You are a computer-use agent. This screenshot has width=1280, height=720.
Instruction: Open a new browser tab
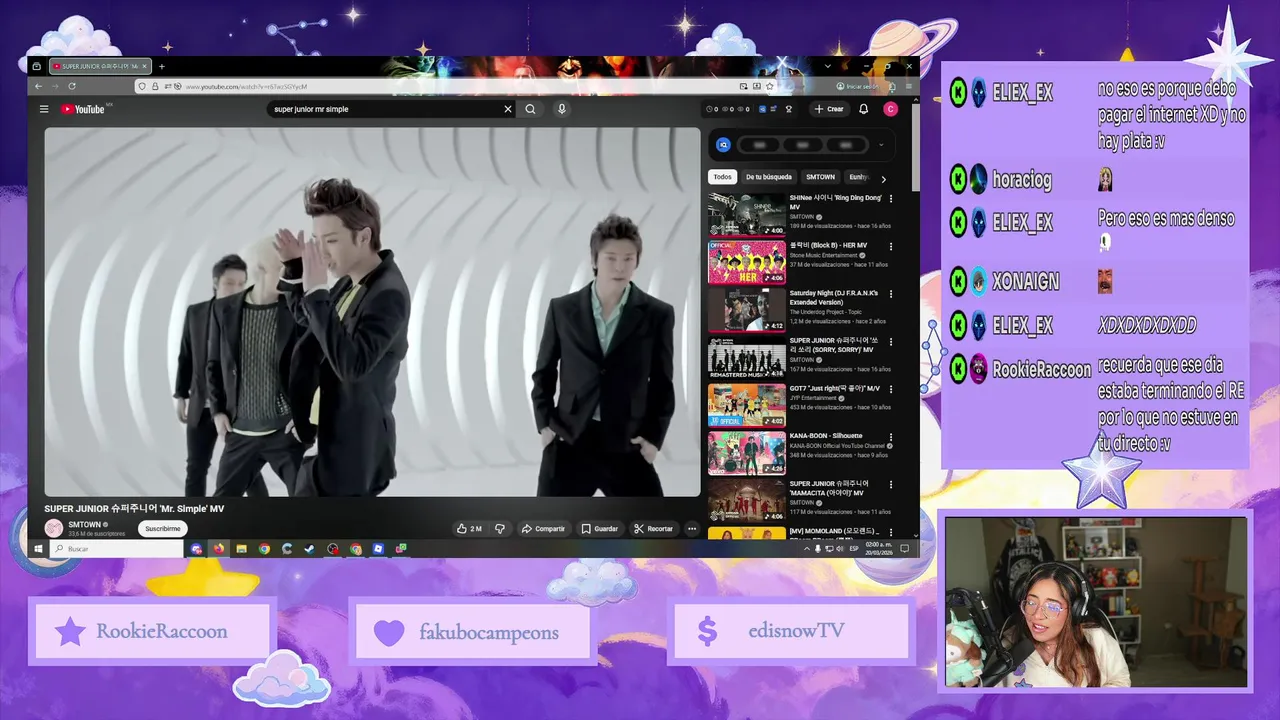pyautogui.click(x=161, y=67)
